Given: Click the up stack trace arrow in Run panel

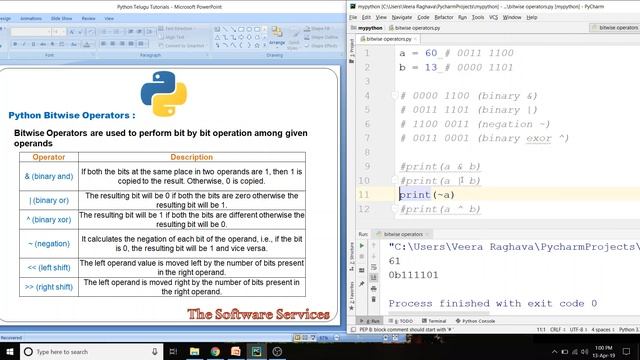Looking at the screenshot, I should pos(373,245).
